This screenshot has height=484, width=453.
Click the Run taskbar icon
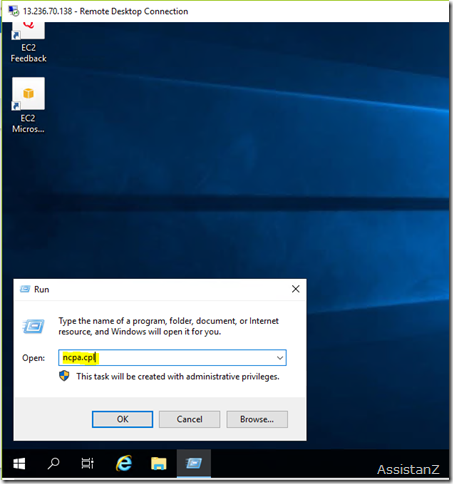194,463
